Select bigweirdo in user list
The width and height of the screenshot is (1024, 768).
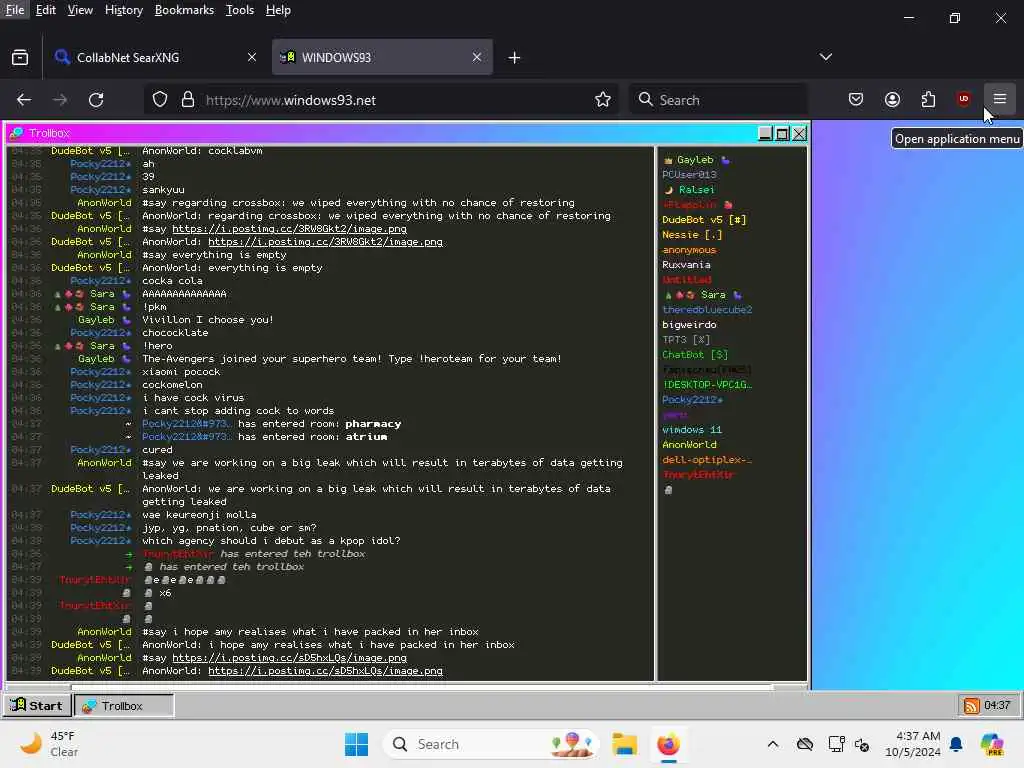pyautogui.click(x=689, y=325)
